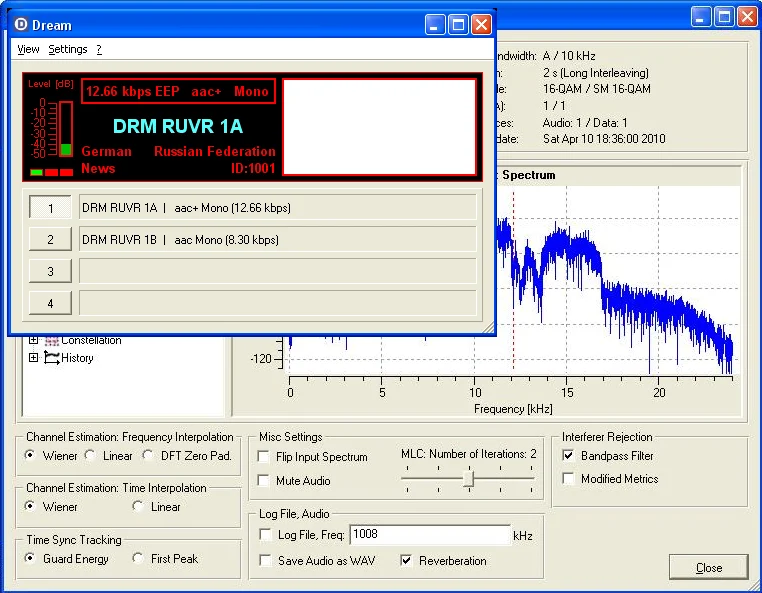The image size is (762, 593).
Task: Open the View menu
Action: (x=28, y=49)
